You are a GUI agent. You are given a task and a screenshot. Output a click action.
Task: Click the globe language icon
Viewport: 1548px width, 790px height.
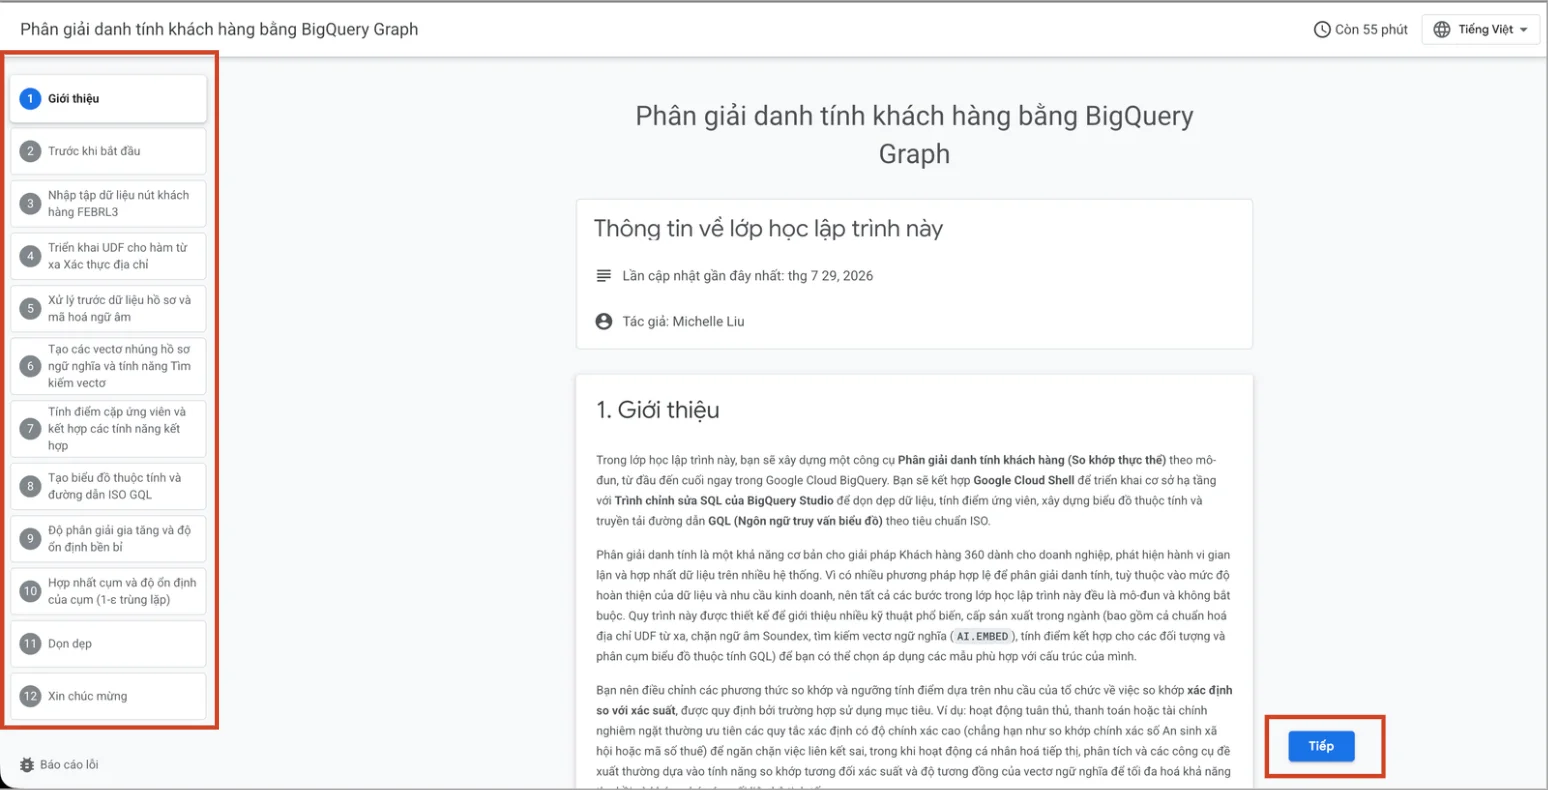tap(1442, 30)
